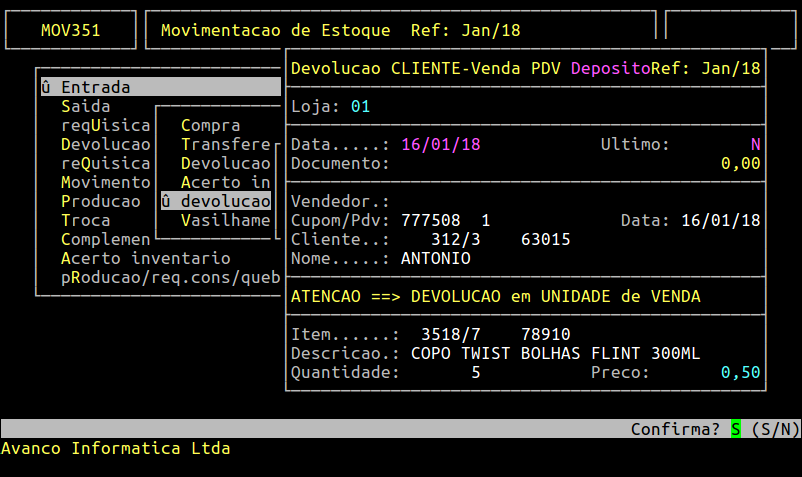This screenshot has width=802, height=477.
Task: Click the Quantidade value 5
Action: [x=476, y=372]
